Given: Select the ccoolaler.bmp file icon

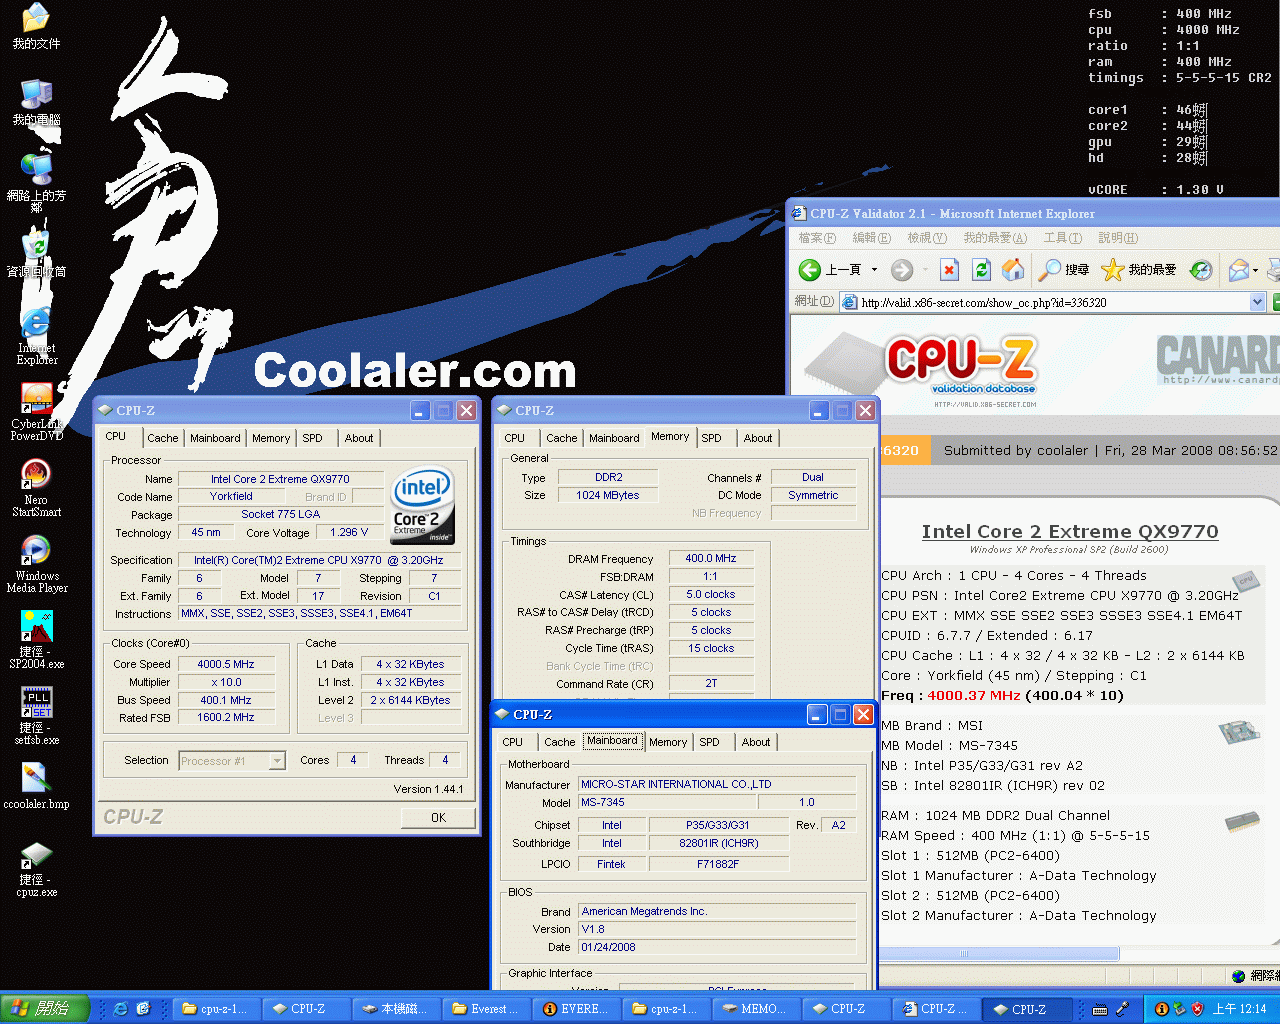Looking at the screenshot, I should point(36,785).
